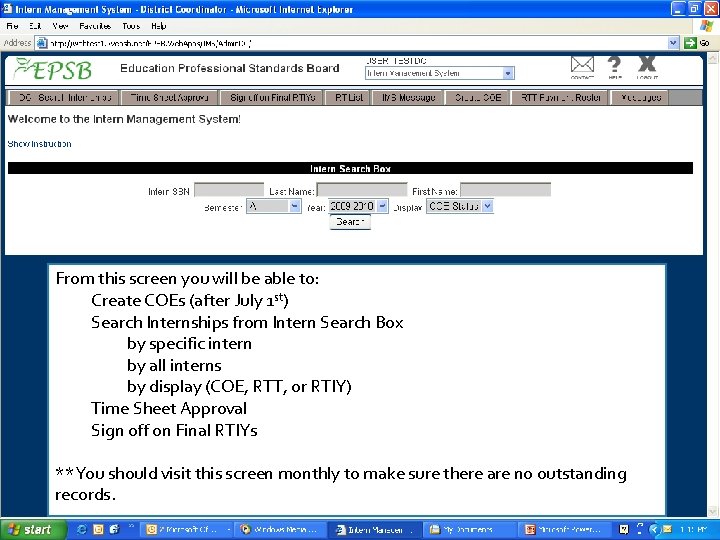Open the File menu
The image size is (720, 540).
pos(12,26)
